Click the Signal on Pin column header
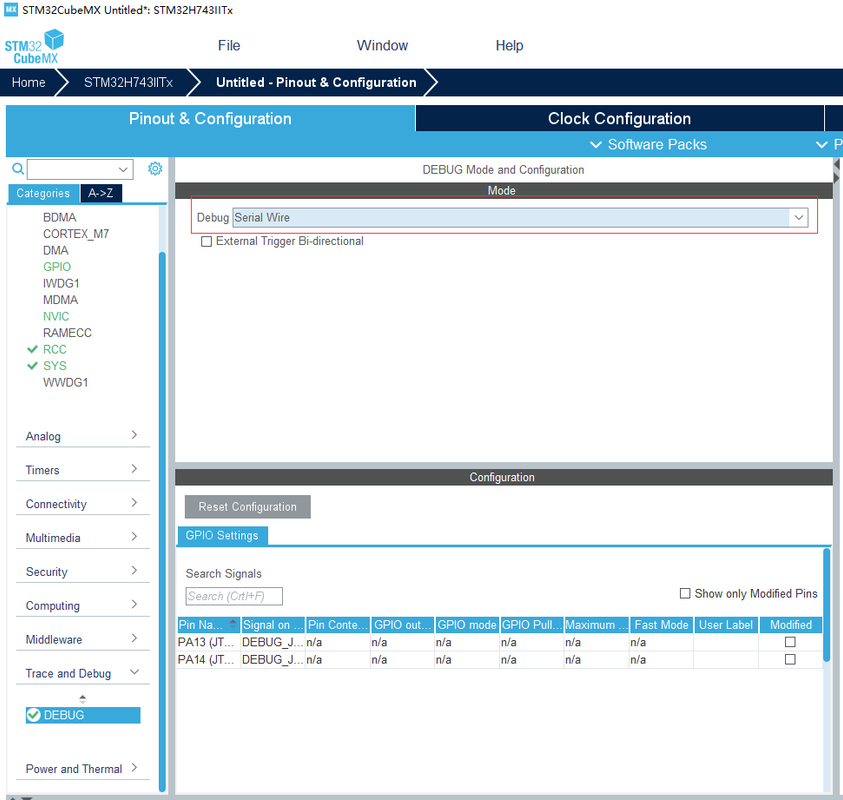Image resolution: width=843 pixels, height=800 pixels. (273, 625)
